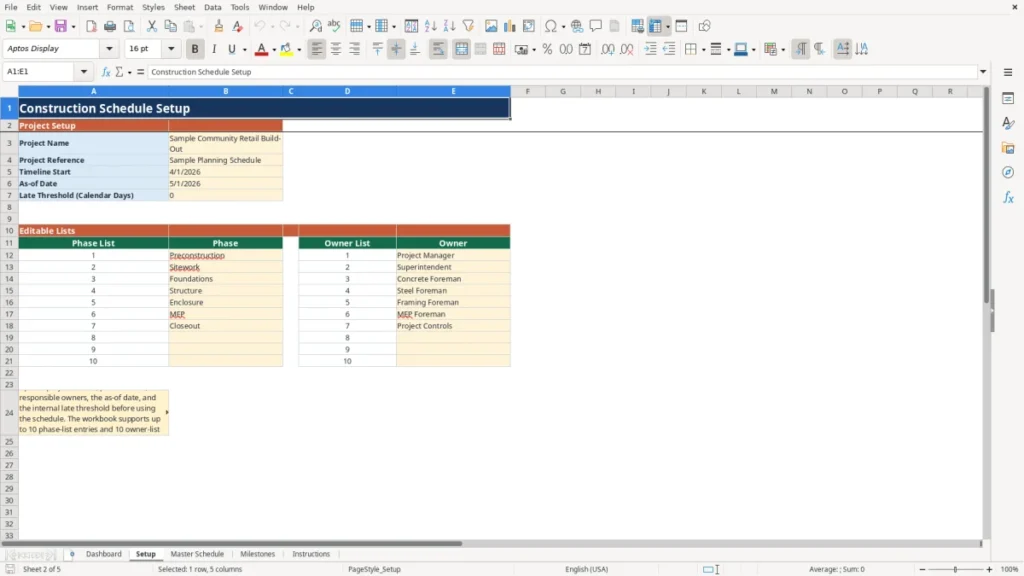1024x576 pixels.
Task: Add a decimal place
Action: (607, 49)
